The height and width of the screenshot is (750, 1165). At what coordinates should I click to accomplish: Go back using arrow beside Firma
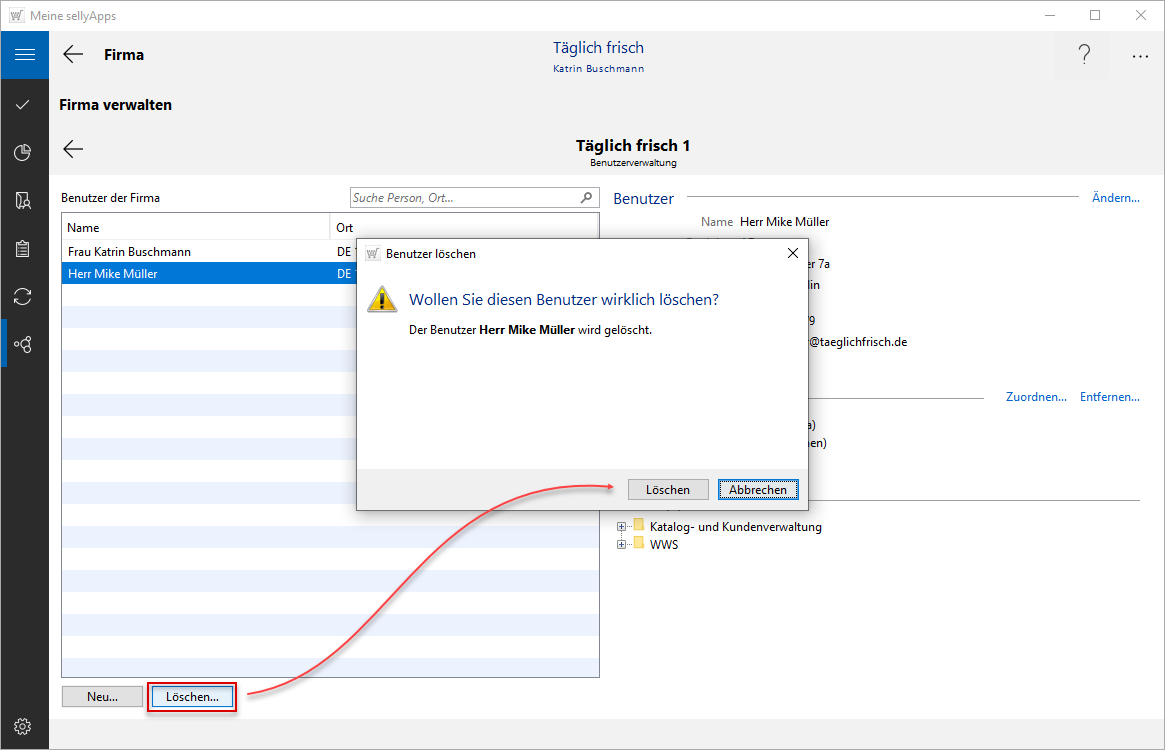coord(73,55)
